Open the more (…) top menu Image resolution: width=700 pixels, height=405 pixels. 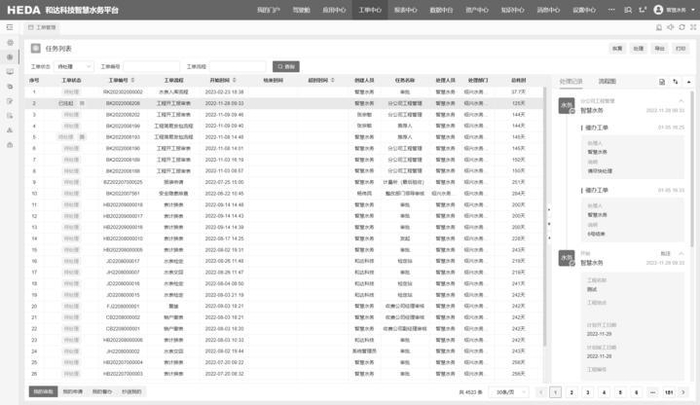(x=611, y=10)
